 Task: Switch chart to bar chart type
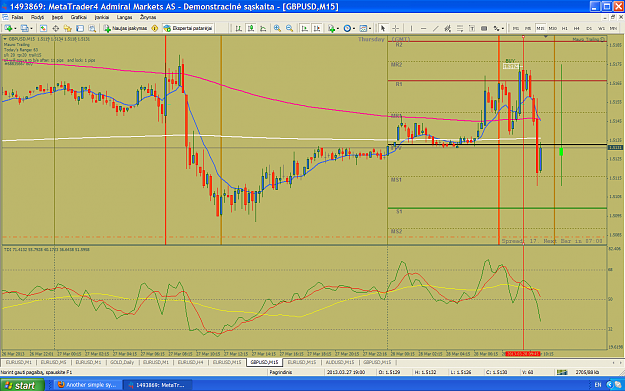[x=238, y=28]
